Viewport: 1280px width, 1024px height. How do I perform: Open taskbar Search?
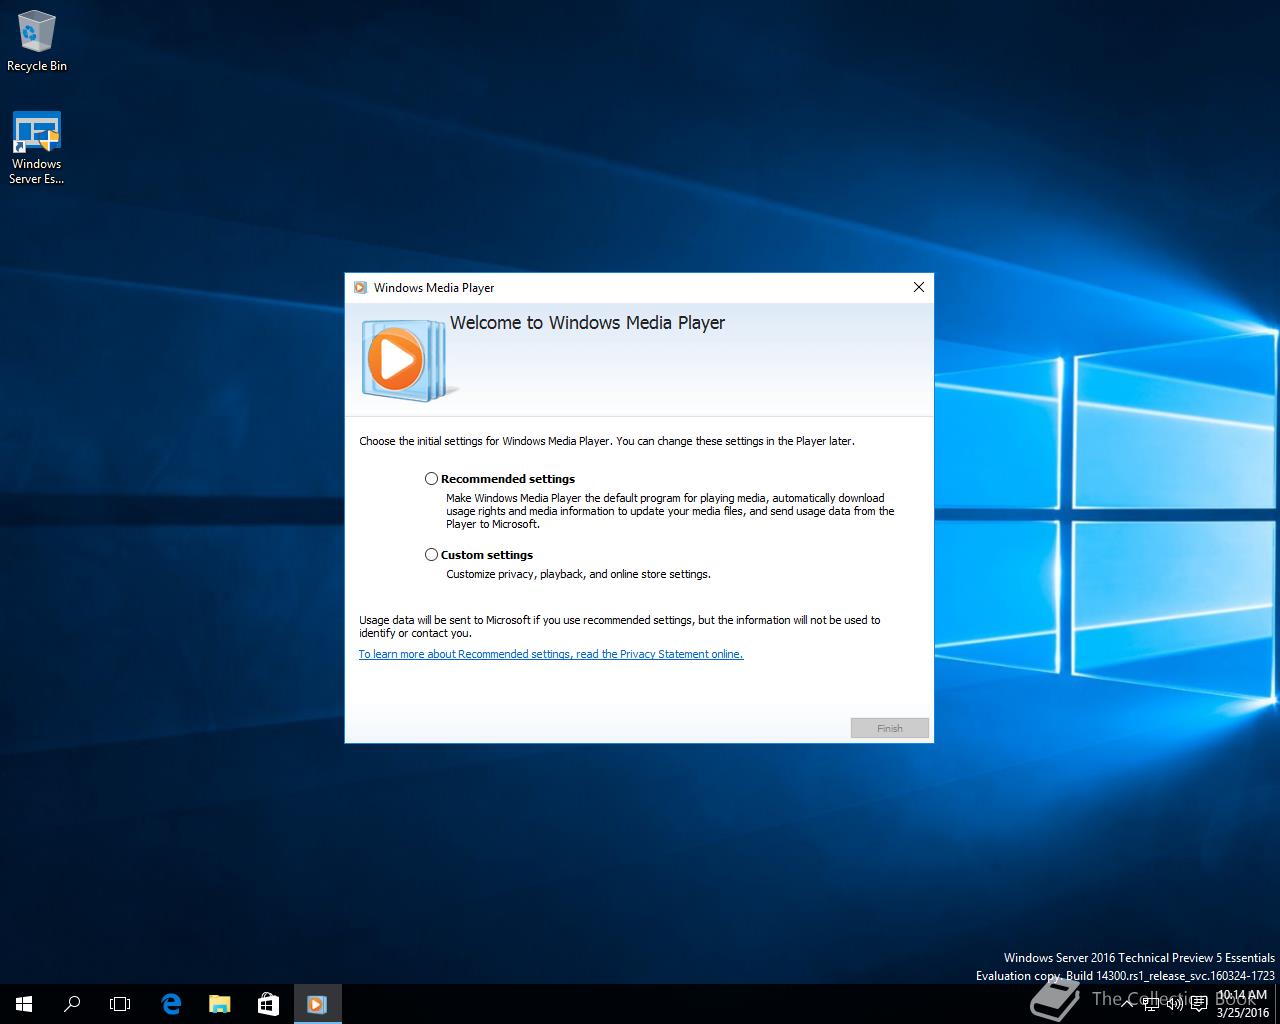point(72,1004)
